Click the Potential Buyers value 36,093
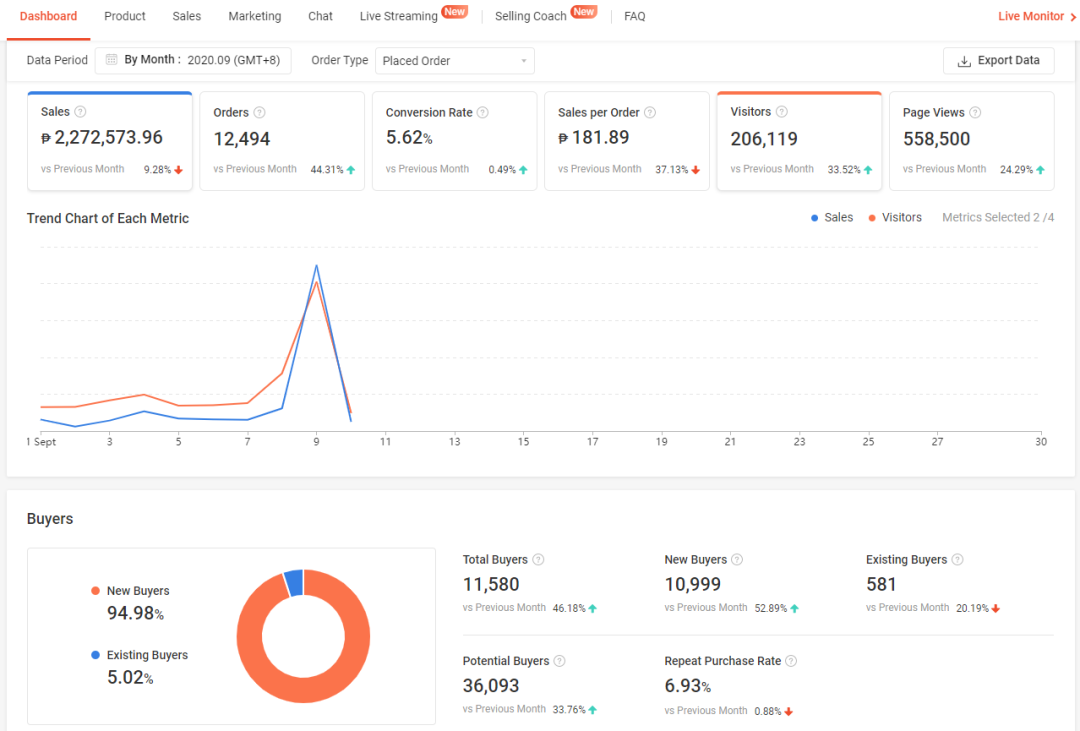This screenshot has width=1080, height=731. coord(491,686)
